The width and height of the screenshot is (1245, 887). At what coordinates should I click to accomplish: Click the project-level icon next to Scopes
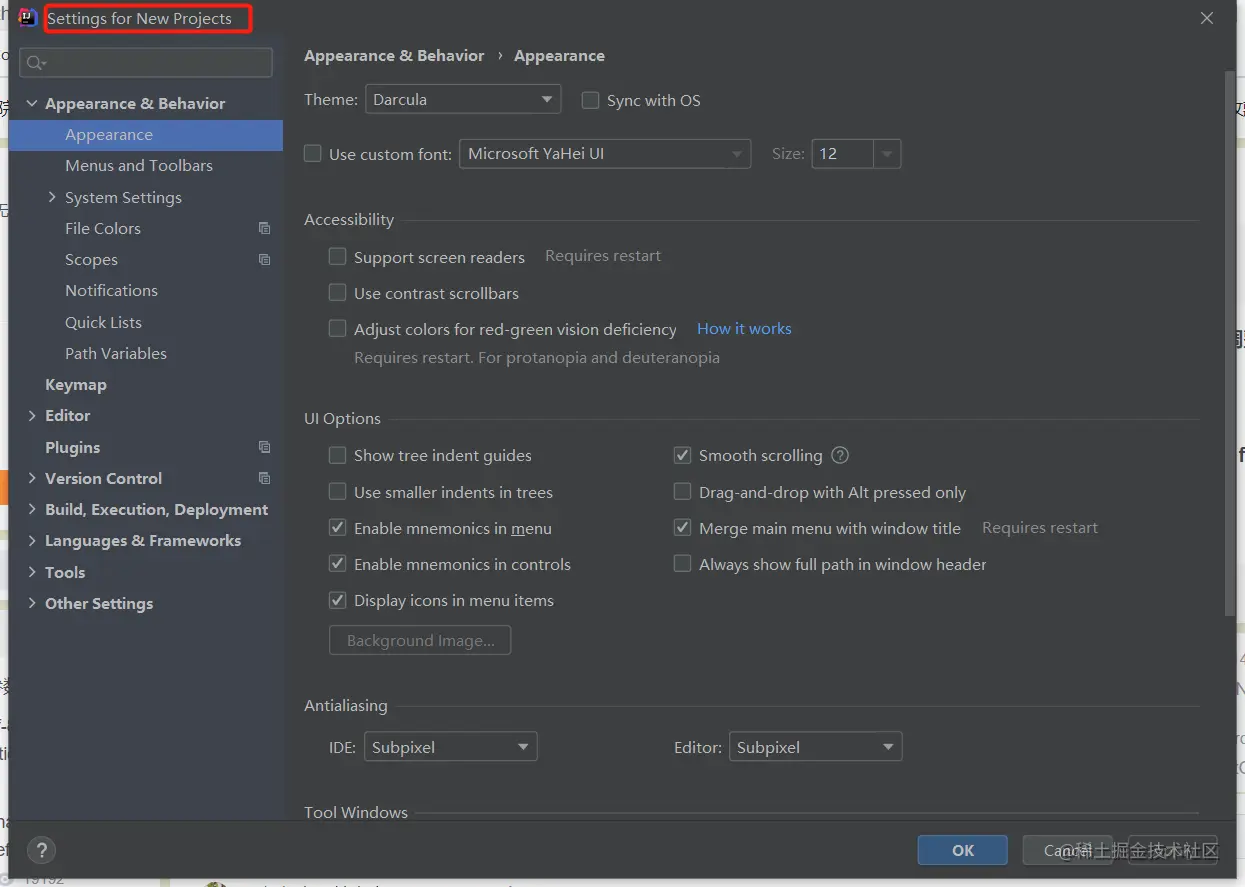point(264,259)
